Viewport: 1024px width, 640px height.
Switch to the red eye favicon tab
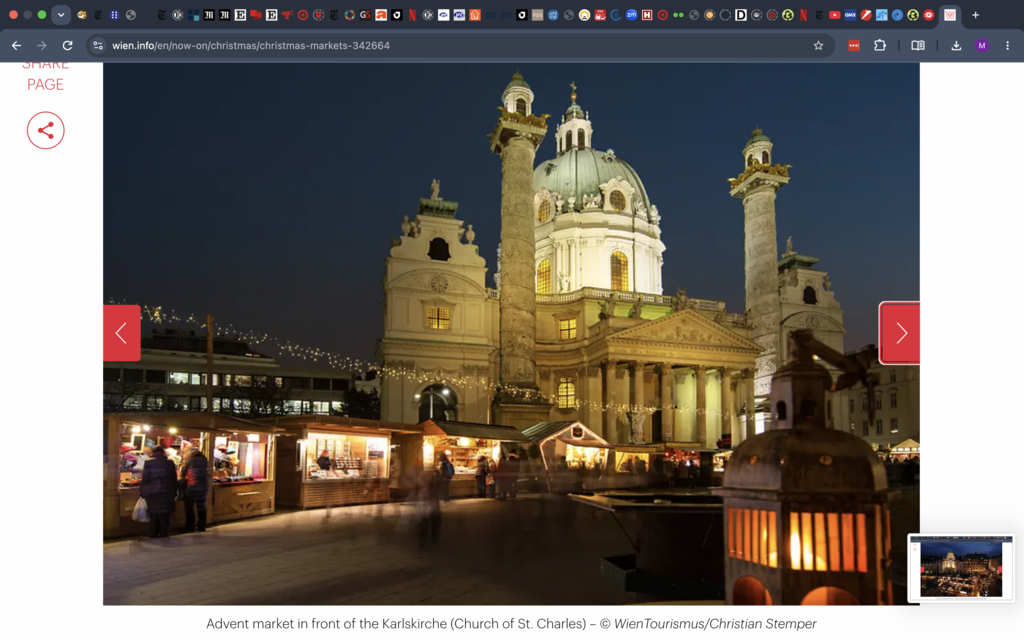click(928, 15)
